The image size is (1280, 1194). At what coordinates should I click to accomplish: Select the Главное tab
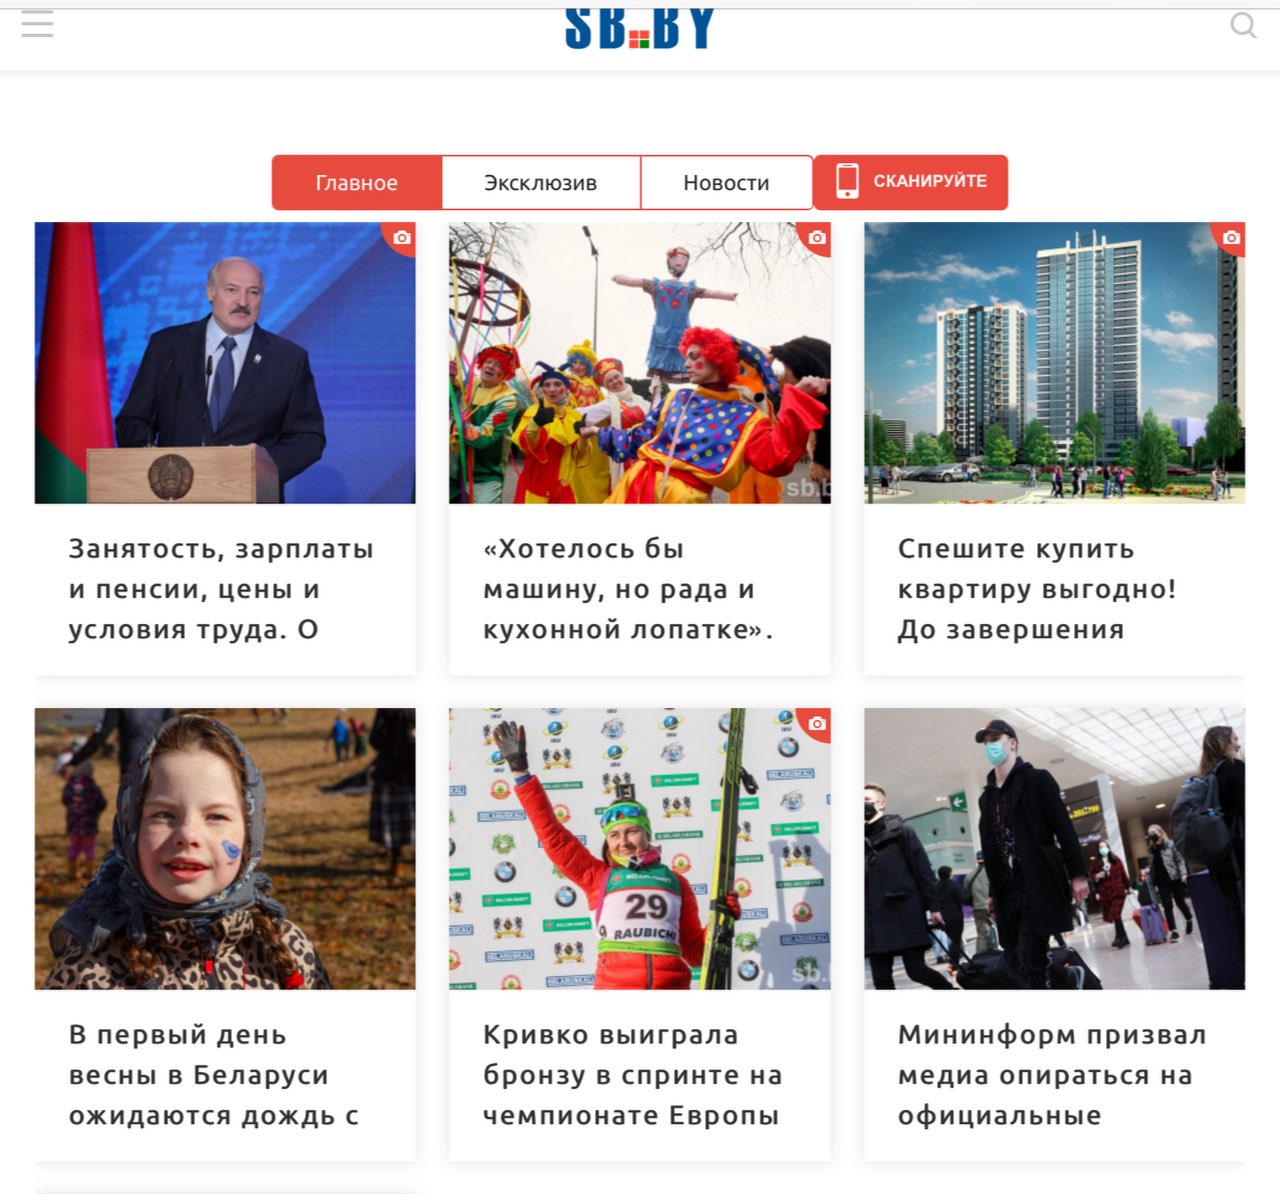357,183
